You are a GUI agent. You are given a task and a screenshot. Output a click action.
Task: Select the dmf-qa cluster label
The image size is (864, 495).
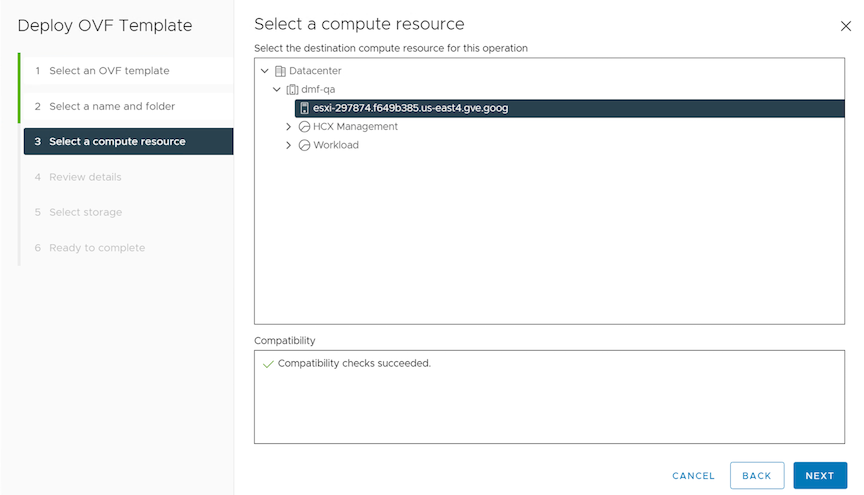point(318,89)
